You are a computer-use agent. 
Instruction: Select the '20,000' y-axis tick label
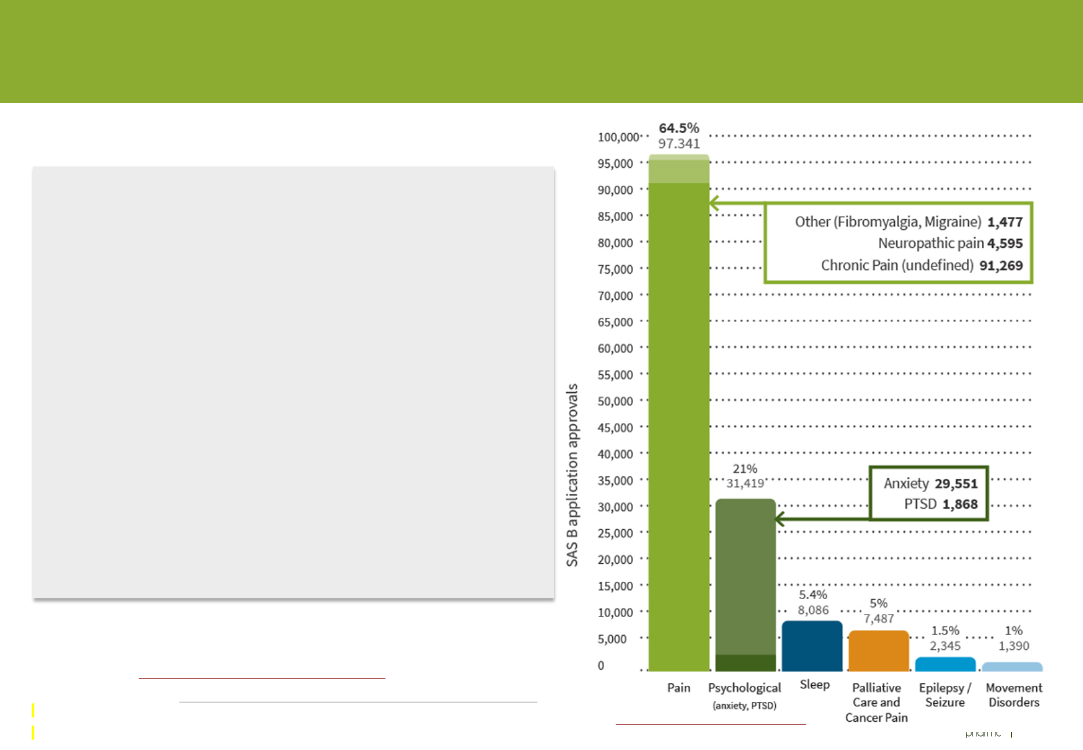click(x=615, y=559)
